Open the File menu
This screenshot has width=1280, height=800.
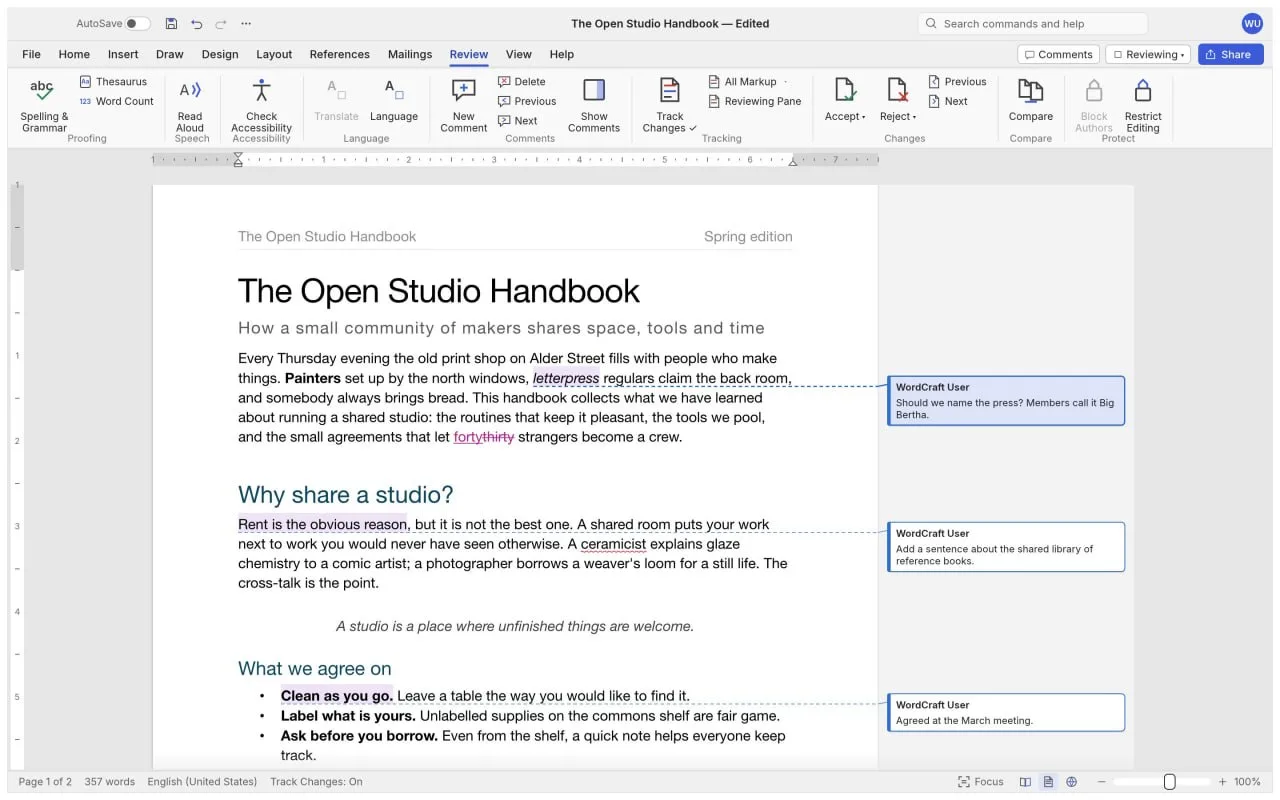pyautogui.click(x=31, y=55)
